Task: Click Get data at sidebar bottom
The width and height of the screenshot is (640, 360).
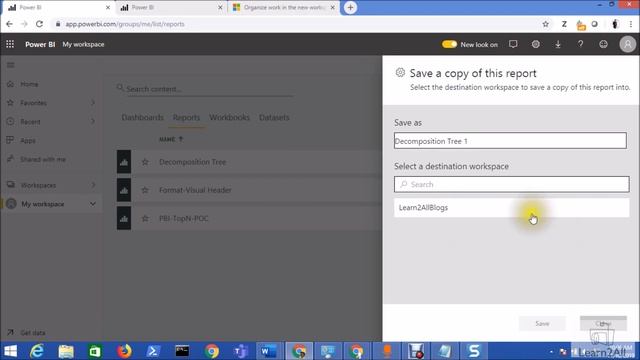Action: (33, 333)
